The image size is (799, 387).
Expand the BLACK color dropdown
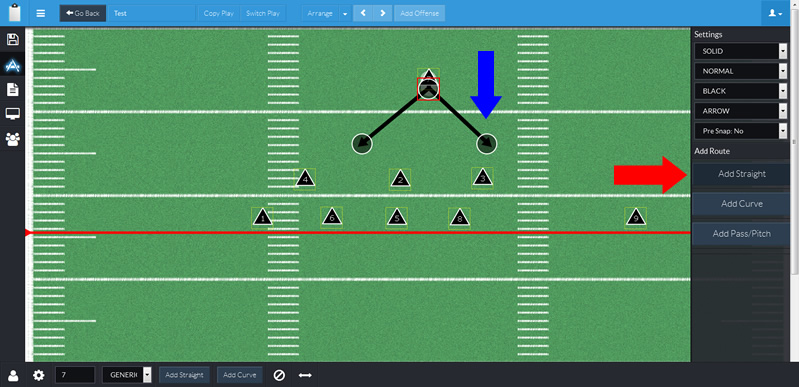[741, 91]
